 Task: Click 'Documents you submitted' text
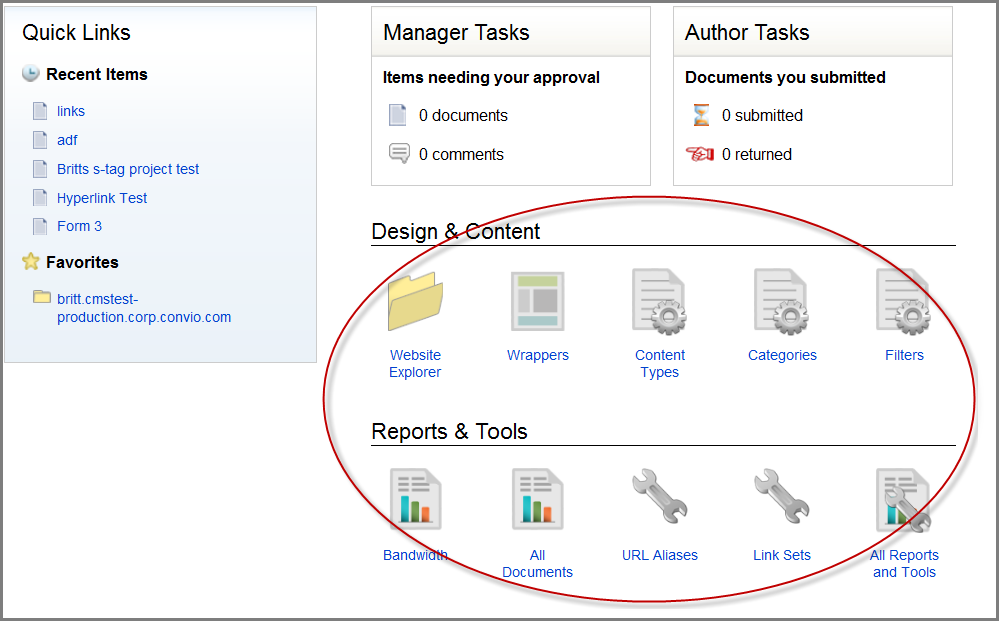tap(785, 77)
